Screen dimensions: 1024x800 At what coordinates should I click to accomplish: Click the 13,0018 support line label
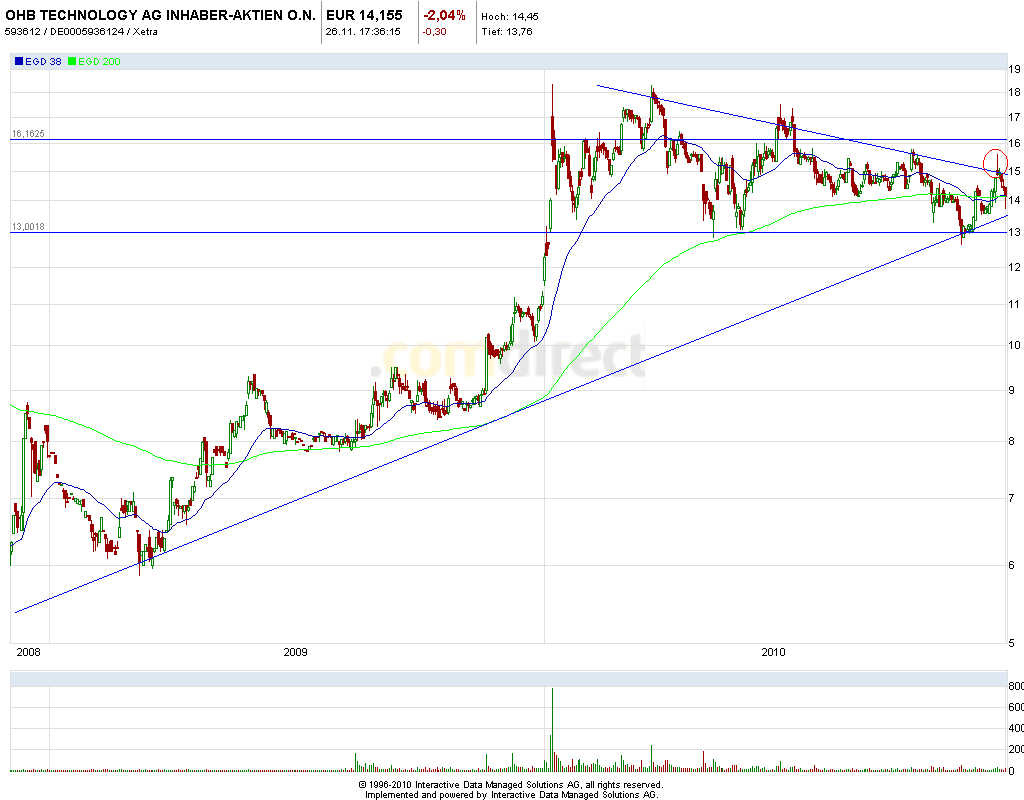click(27, 228)
